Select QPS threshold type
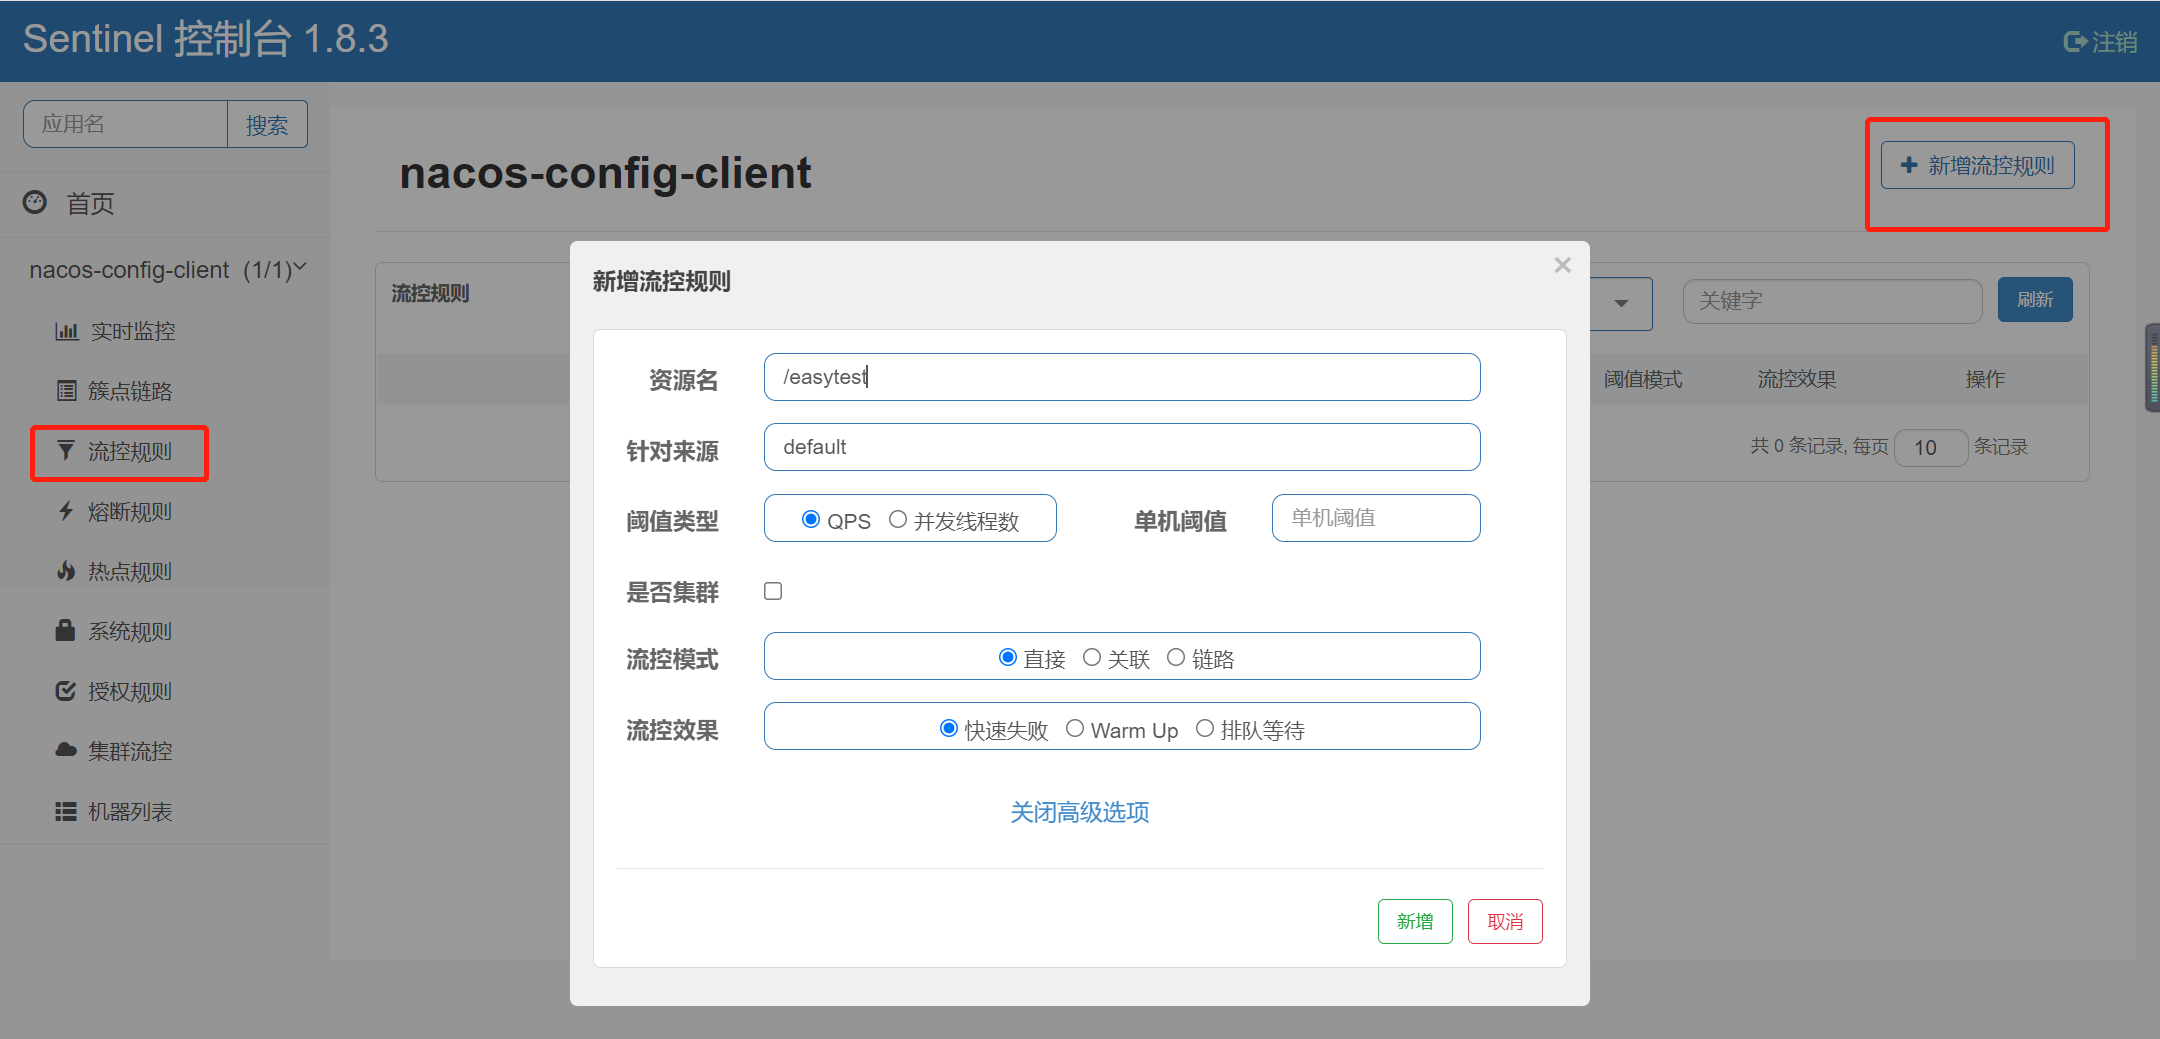 (811, 519)
